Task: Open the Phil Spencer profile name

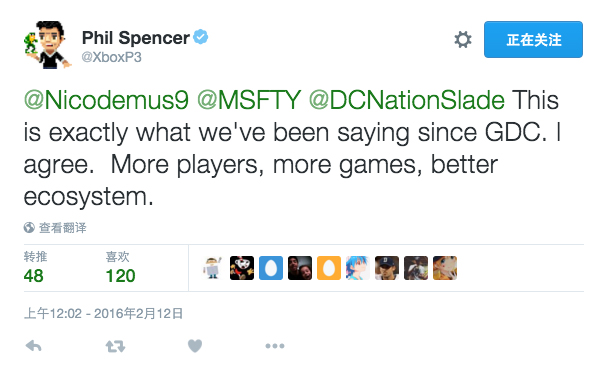Action: (136, 38)
